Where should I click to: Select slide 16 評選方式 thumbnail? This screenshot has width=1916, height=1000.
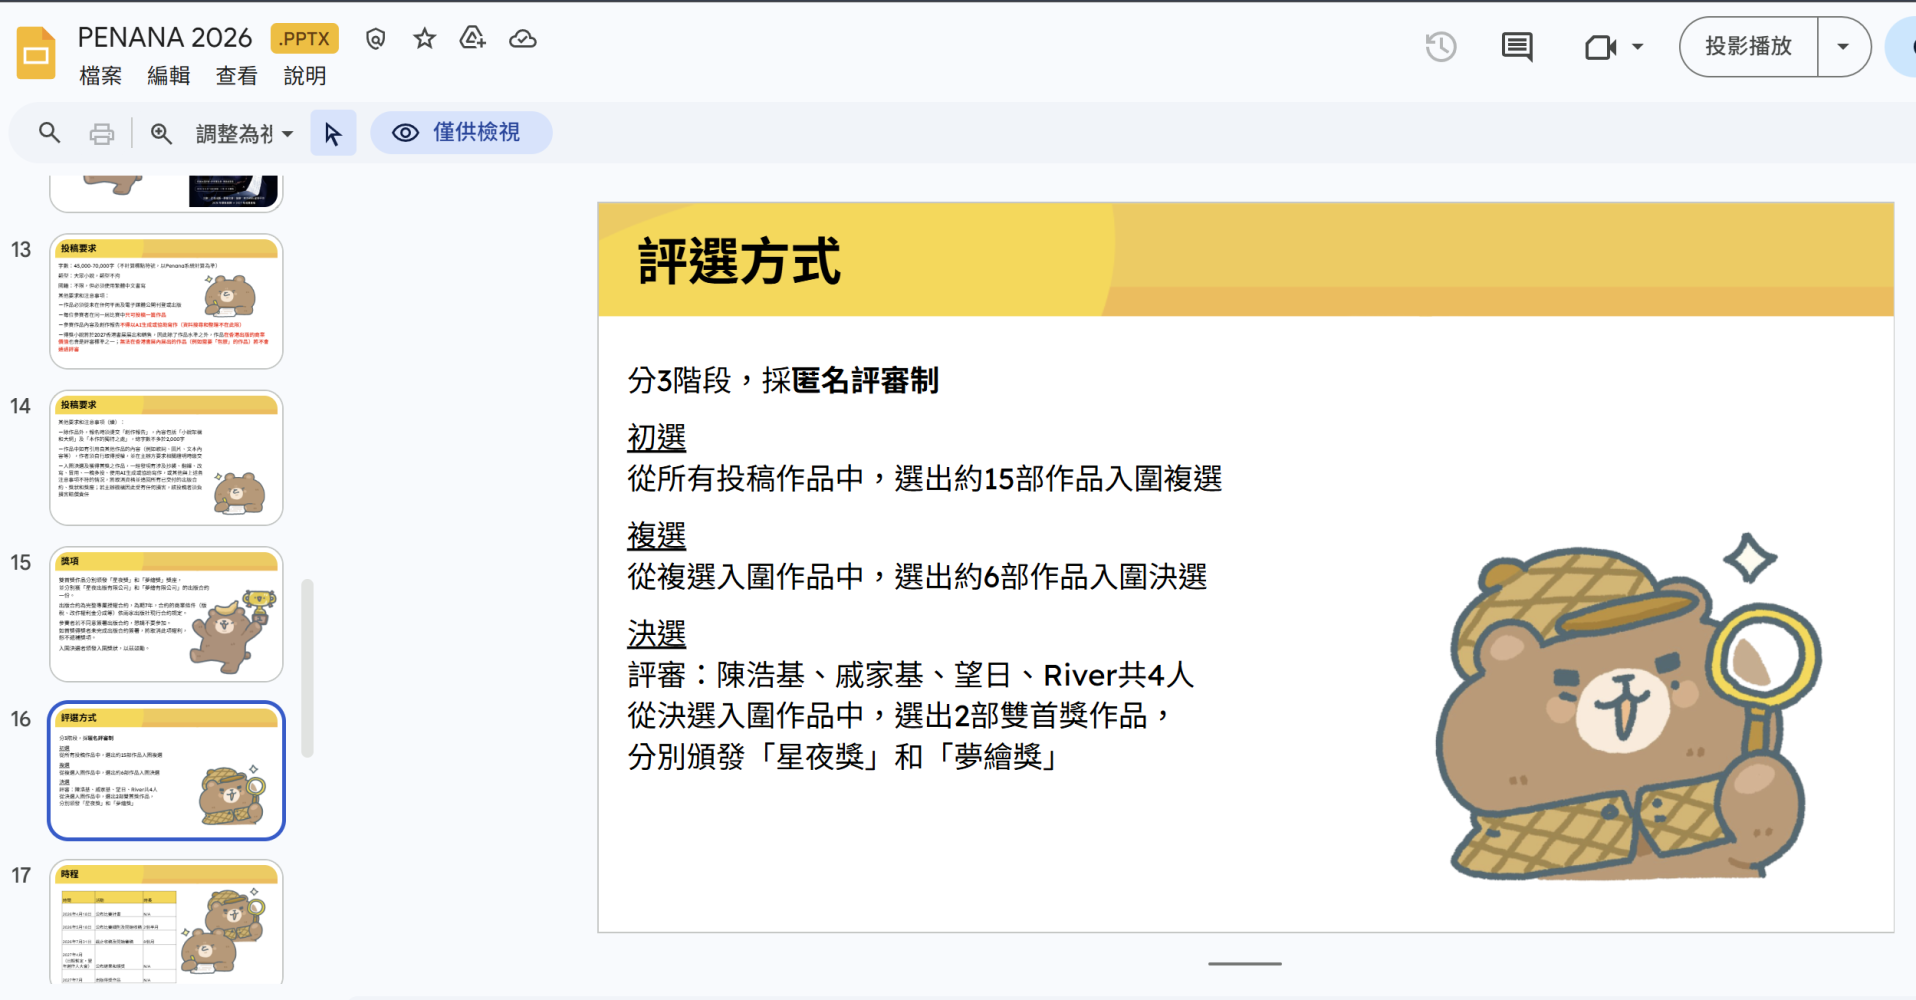point(167,771)
